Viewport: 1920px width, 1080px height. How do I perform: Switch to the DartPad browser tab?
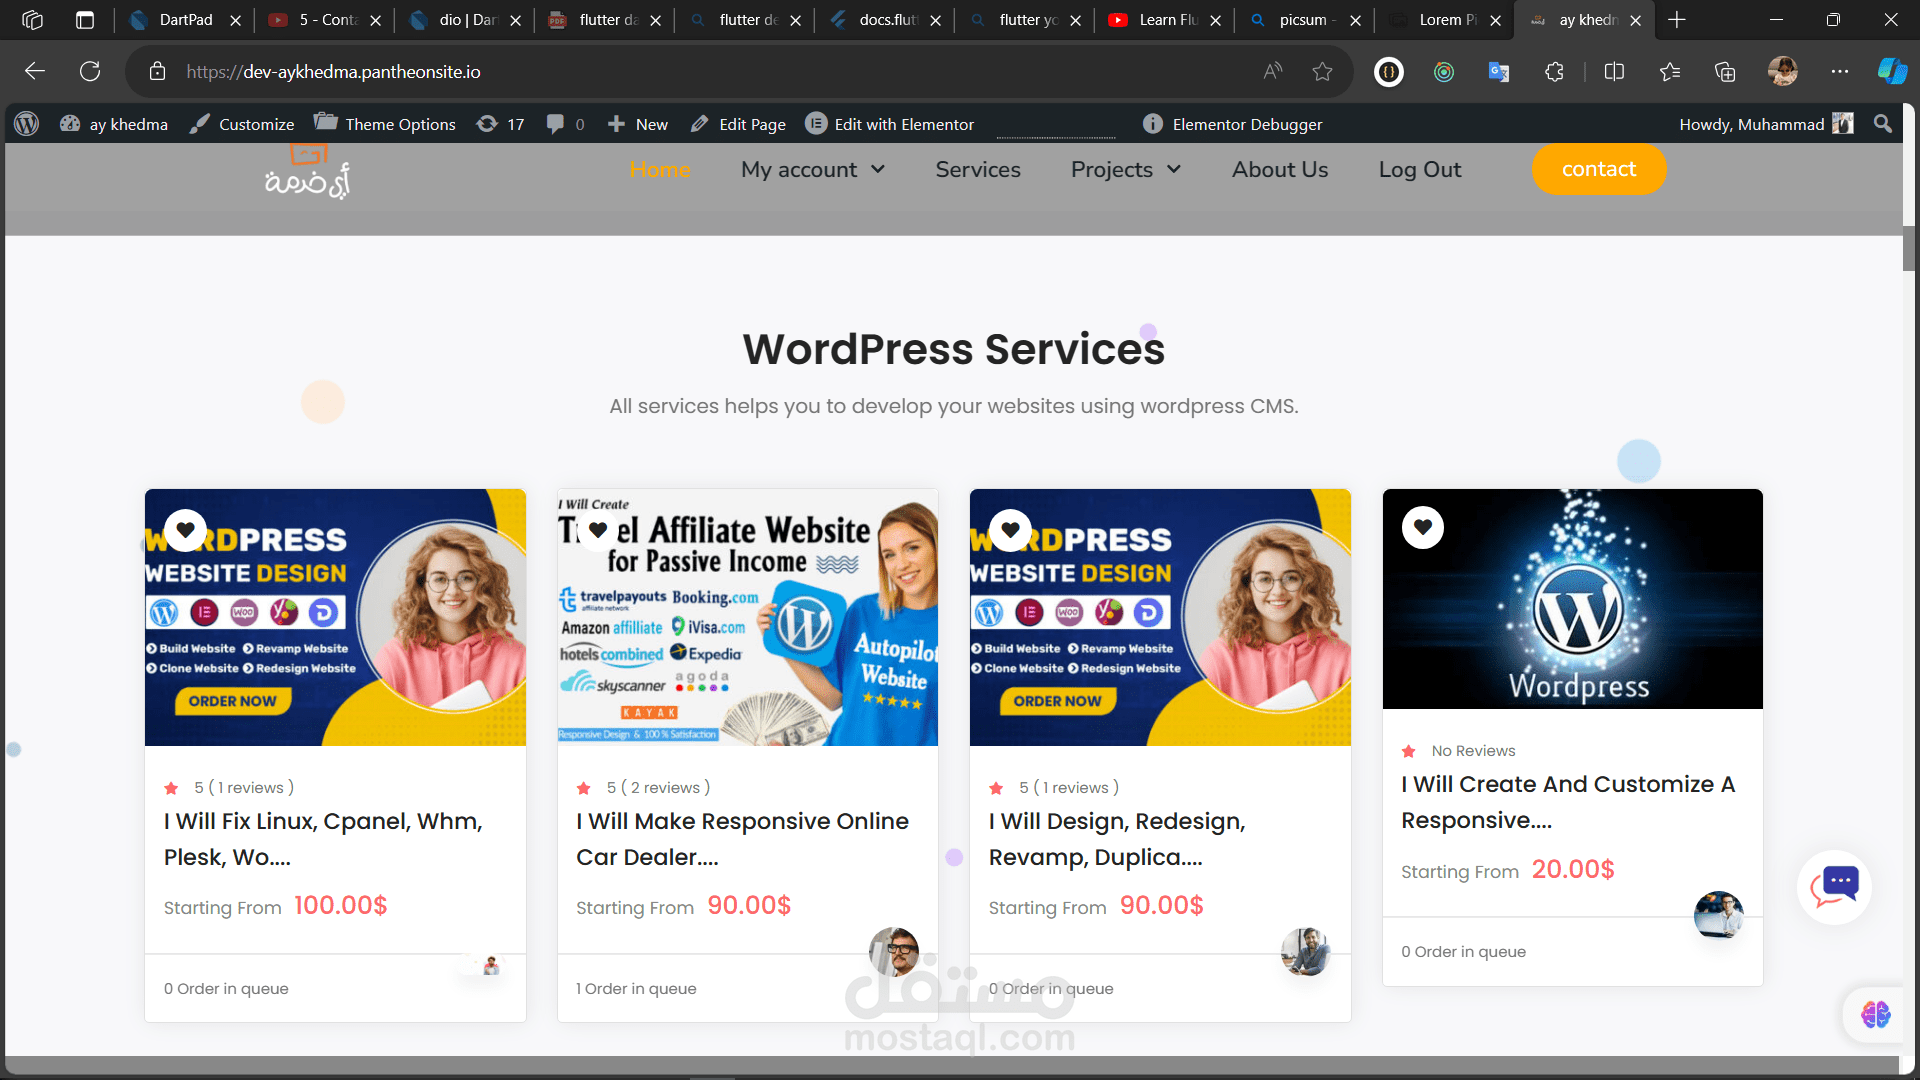pos(185,19)
